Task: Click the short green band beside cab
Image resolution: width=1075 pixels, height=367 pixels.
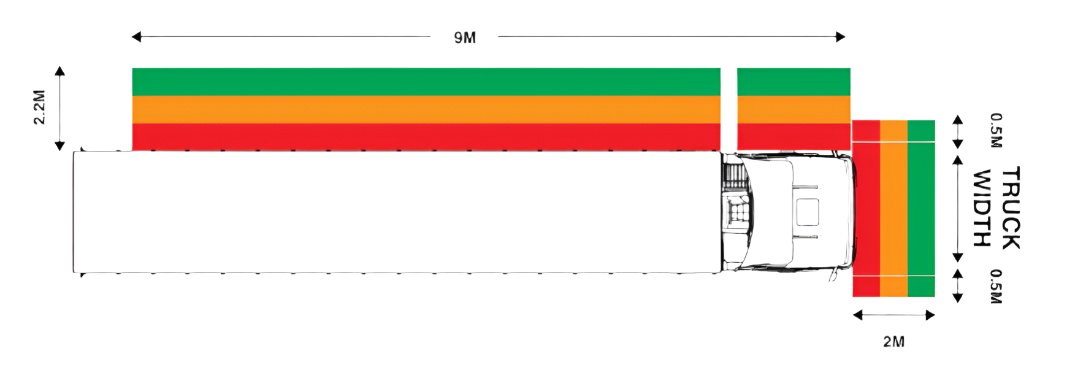Action: (793, 82)
